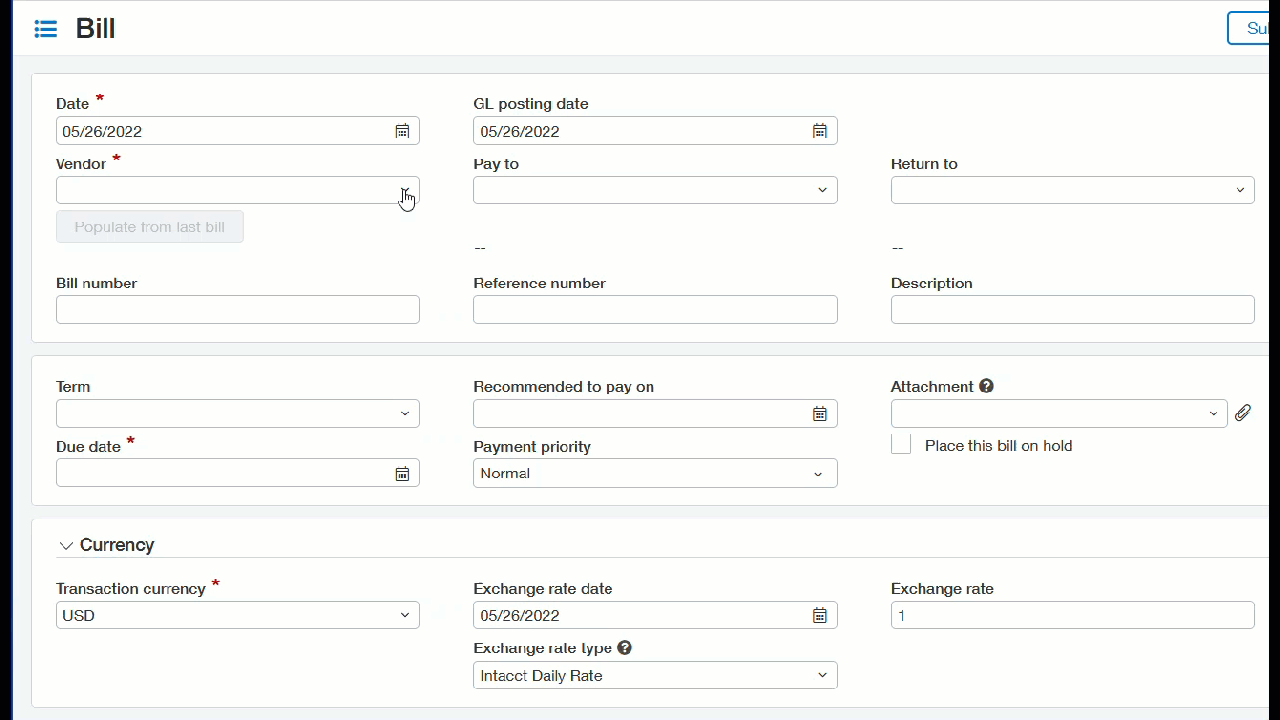Collapse the Currency section
1280x720 pixels.
[66, 545]
